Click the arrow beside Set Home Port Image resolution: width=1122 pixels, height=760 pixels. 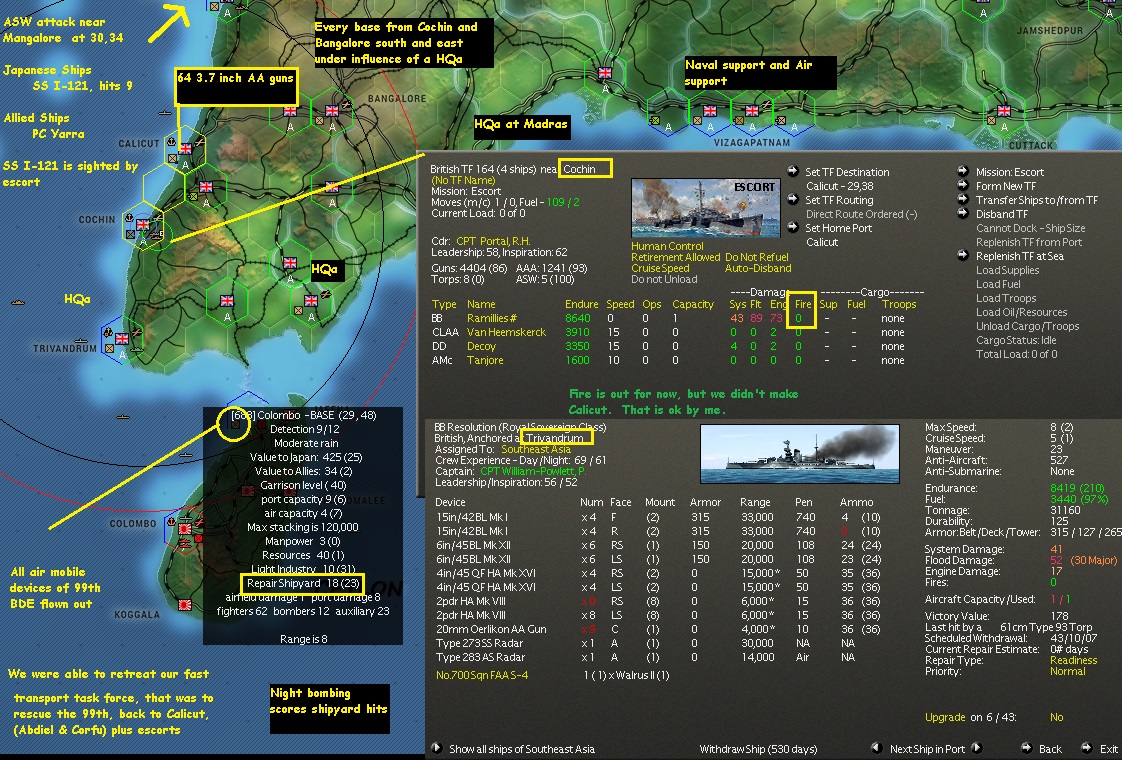[793, 228]
